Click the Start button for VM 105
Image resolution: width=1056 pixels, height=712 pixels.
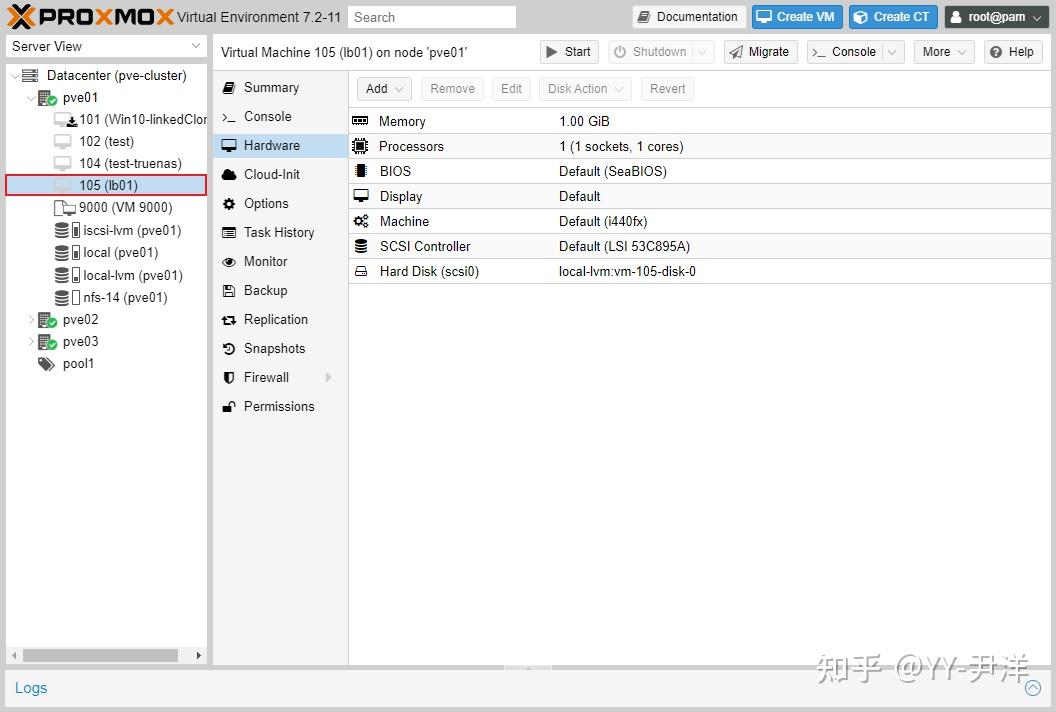point(568,51)
